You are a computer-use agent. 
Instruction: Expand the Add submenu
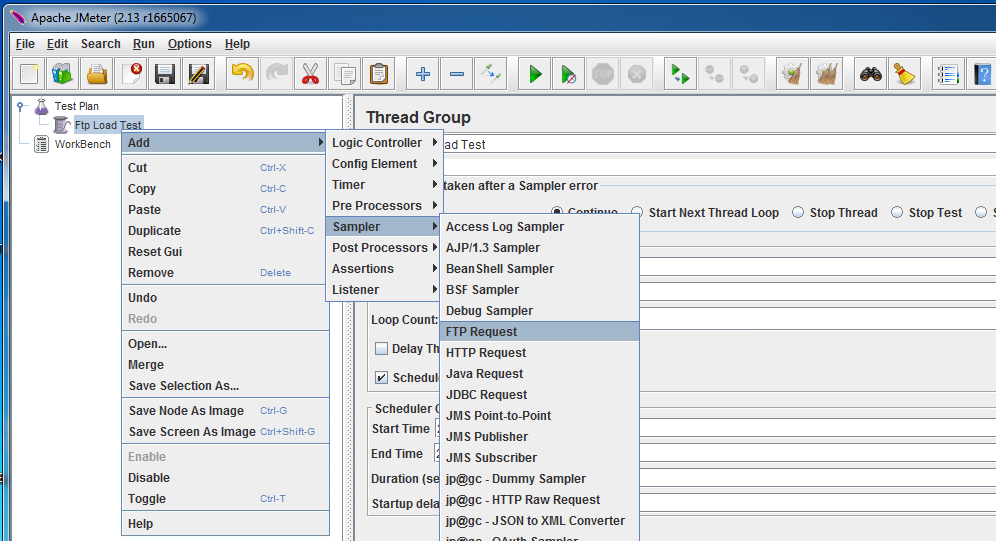coord(225,143)
